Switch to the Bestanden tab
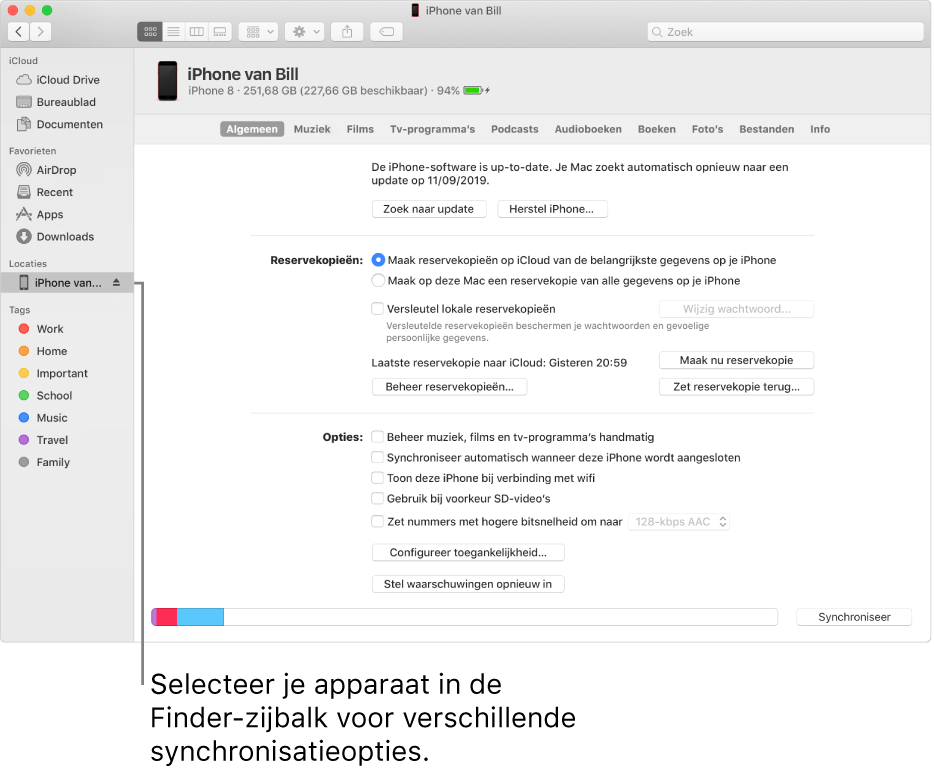Image resolution: width=934 pixels, height=771 pixels. (x=767, y=129)
